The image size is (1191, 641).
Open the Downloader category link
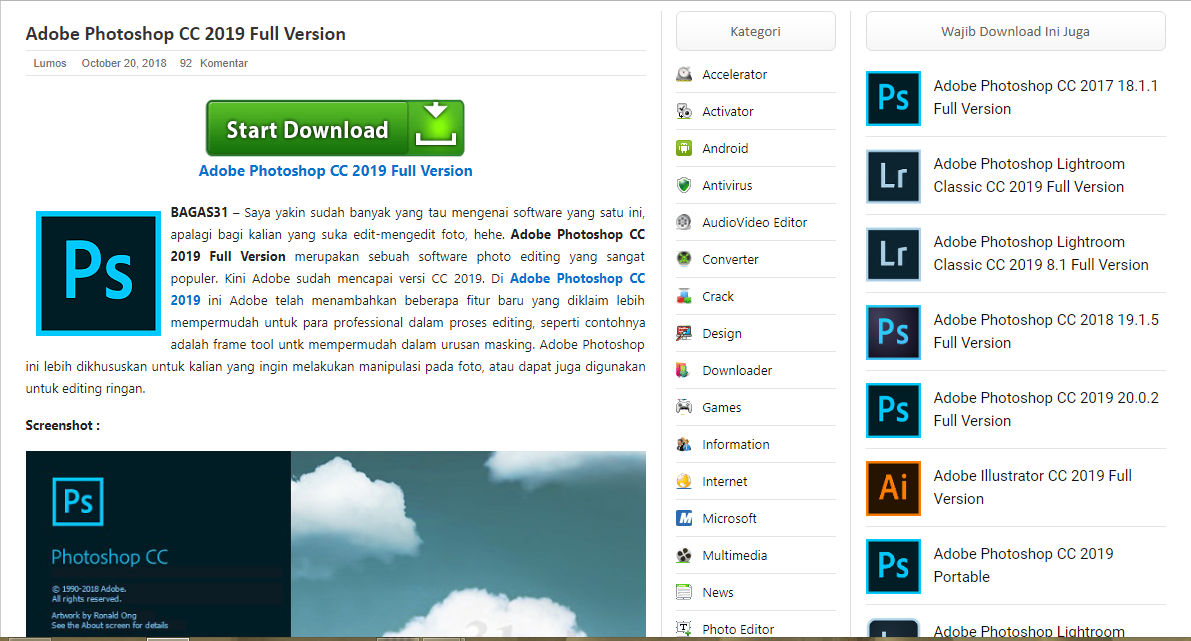point(737,371)
